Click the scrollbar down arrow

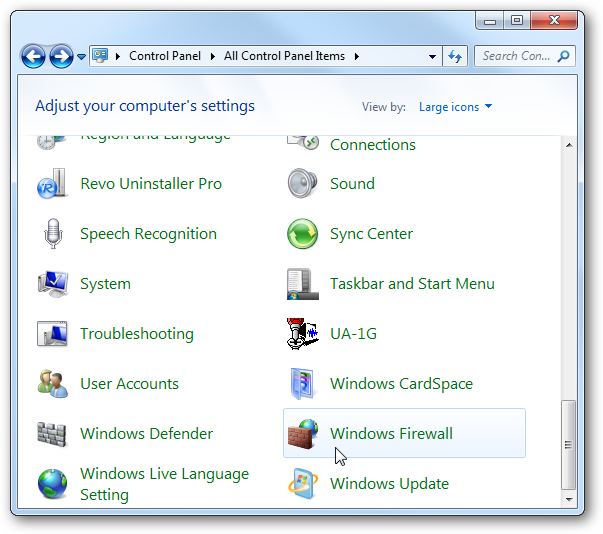click(x=569, y=499)
